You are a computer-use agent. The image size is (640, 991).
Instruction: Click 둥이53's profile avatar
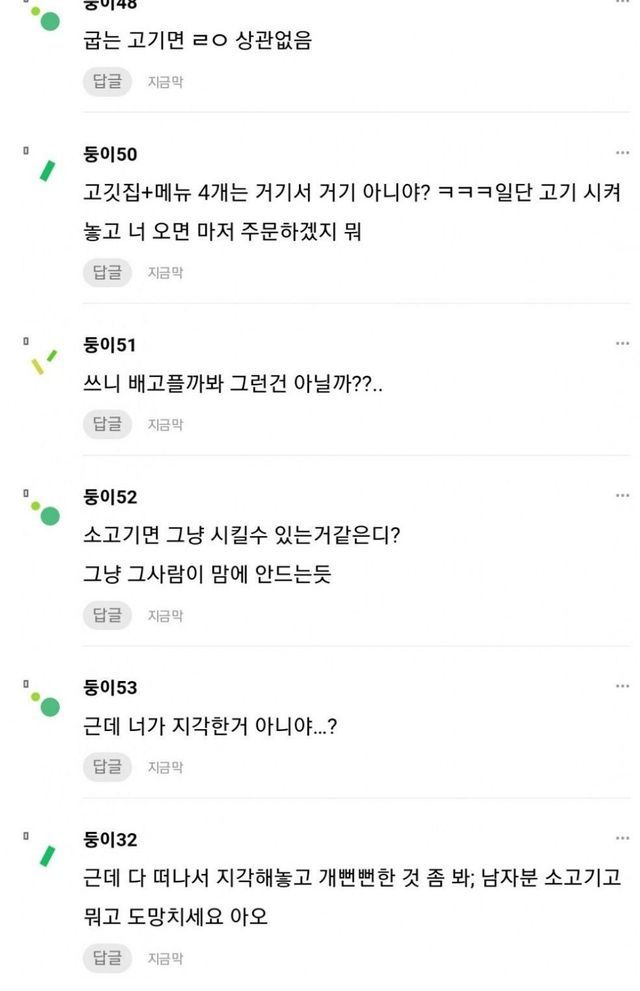(46, 705)
